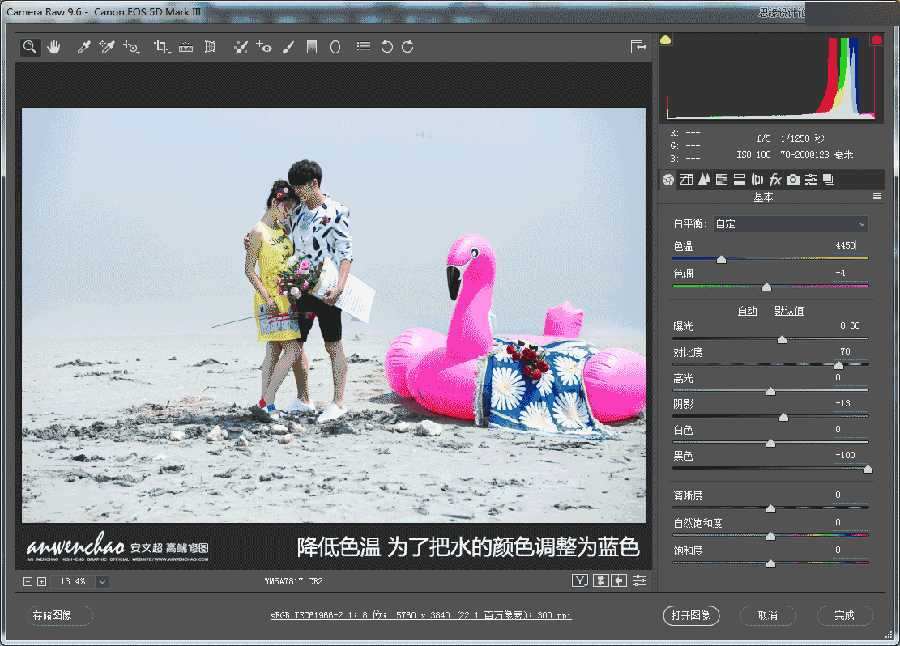Screen dimensions: 900x646
Task: Select the Zoom tool
Action: [31, 46]
